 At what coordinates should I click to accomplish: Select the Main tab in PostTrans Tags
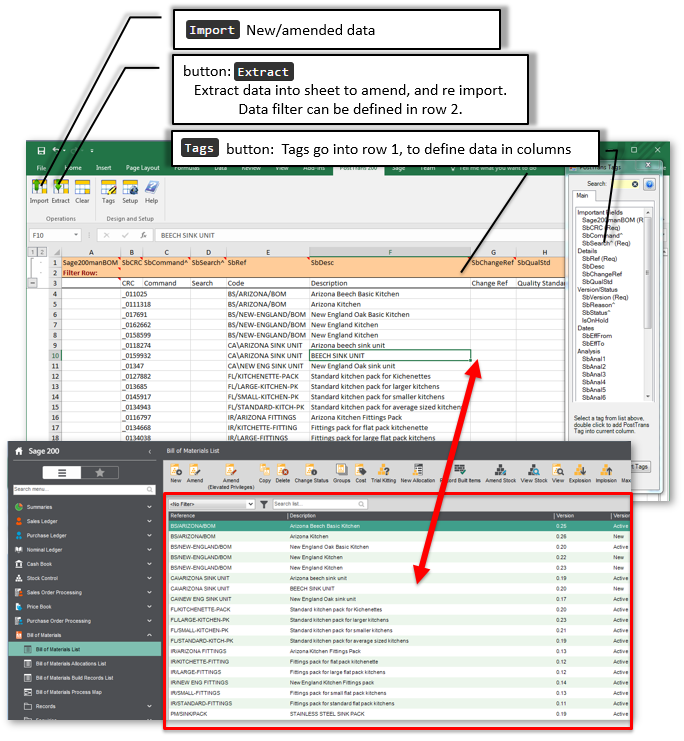582,196
